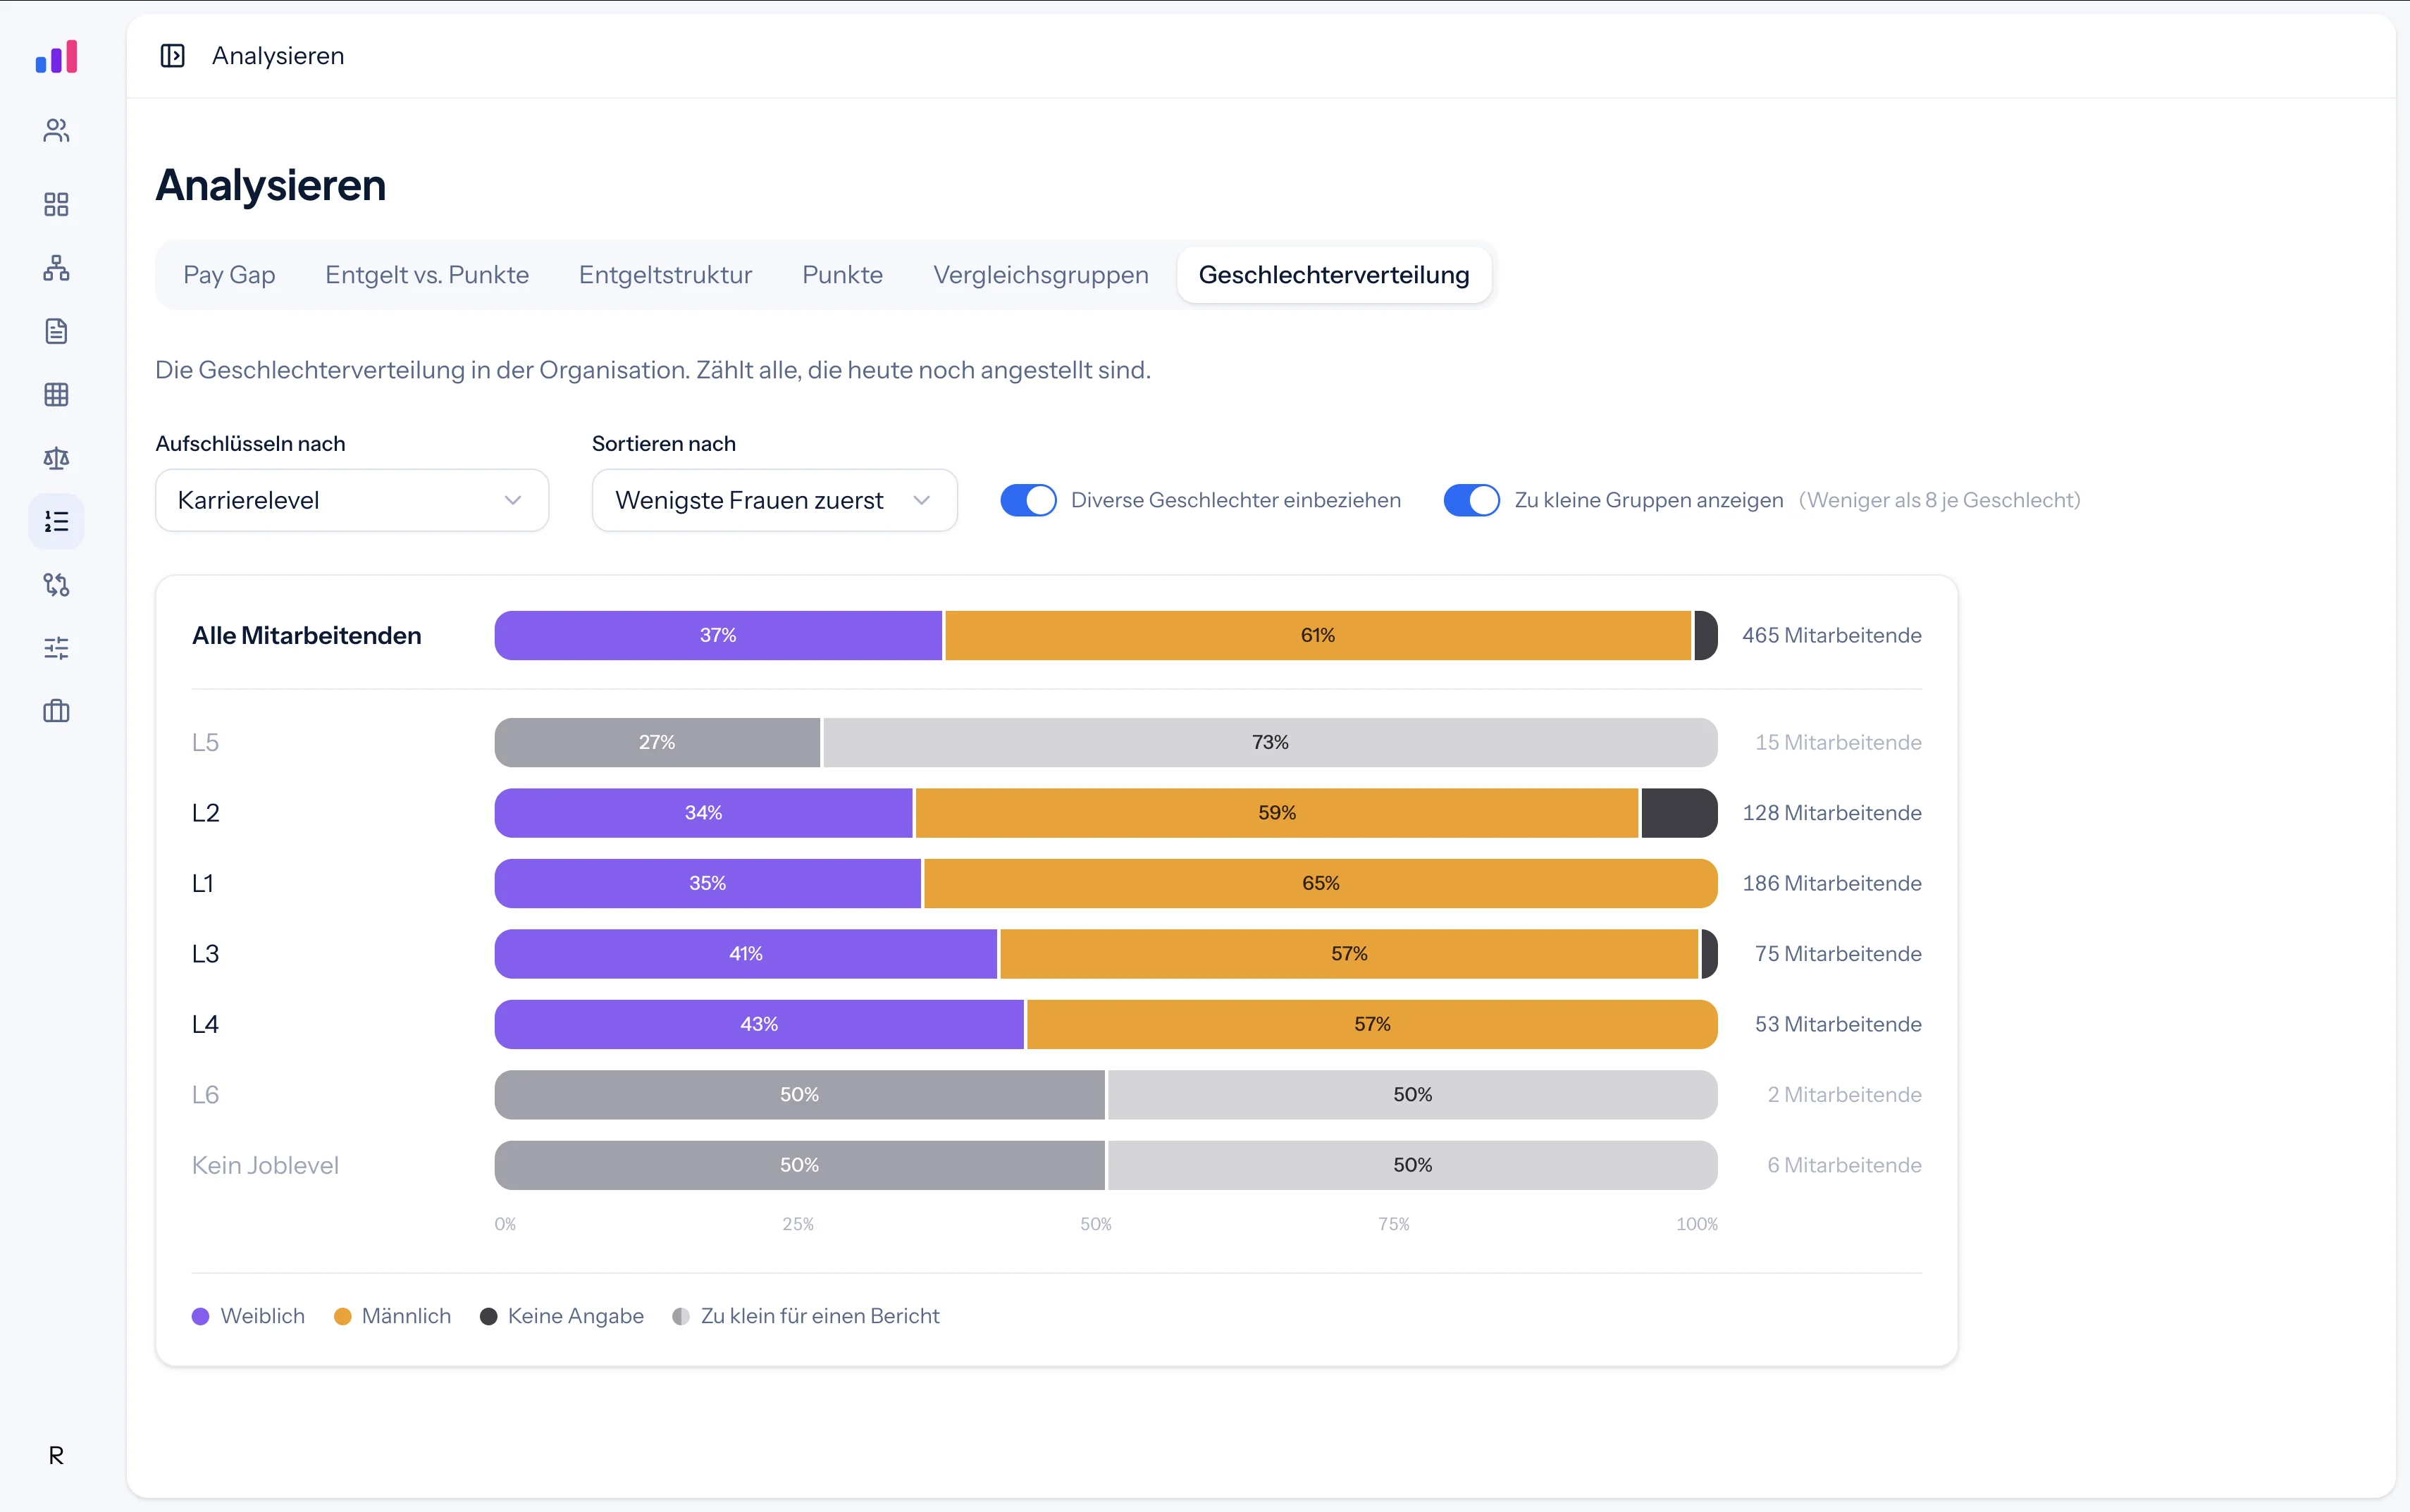Click the 65% orange bar in L1 row
The height and width of the screenshot is (1512, 2410).
tap(1320, 883)
